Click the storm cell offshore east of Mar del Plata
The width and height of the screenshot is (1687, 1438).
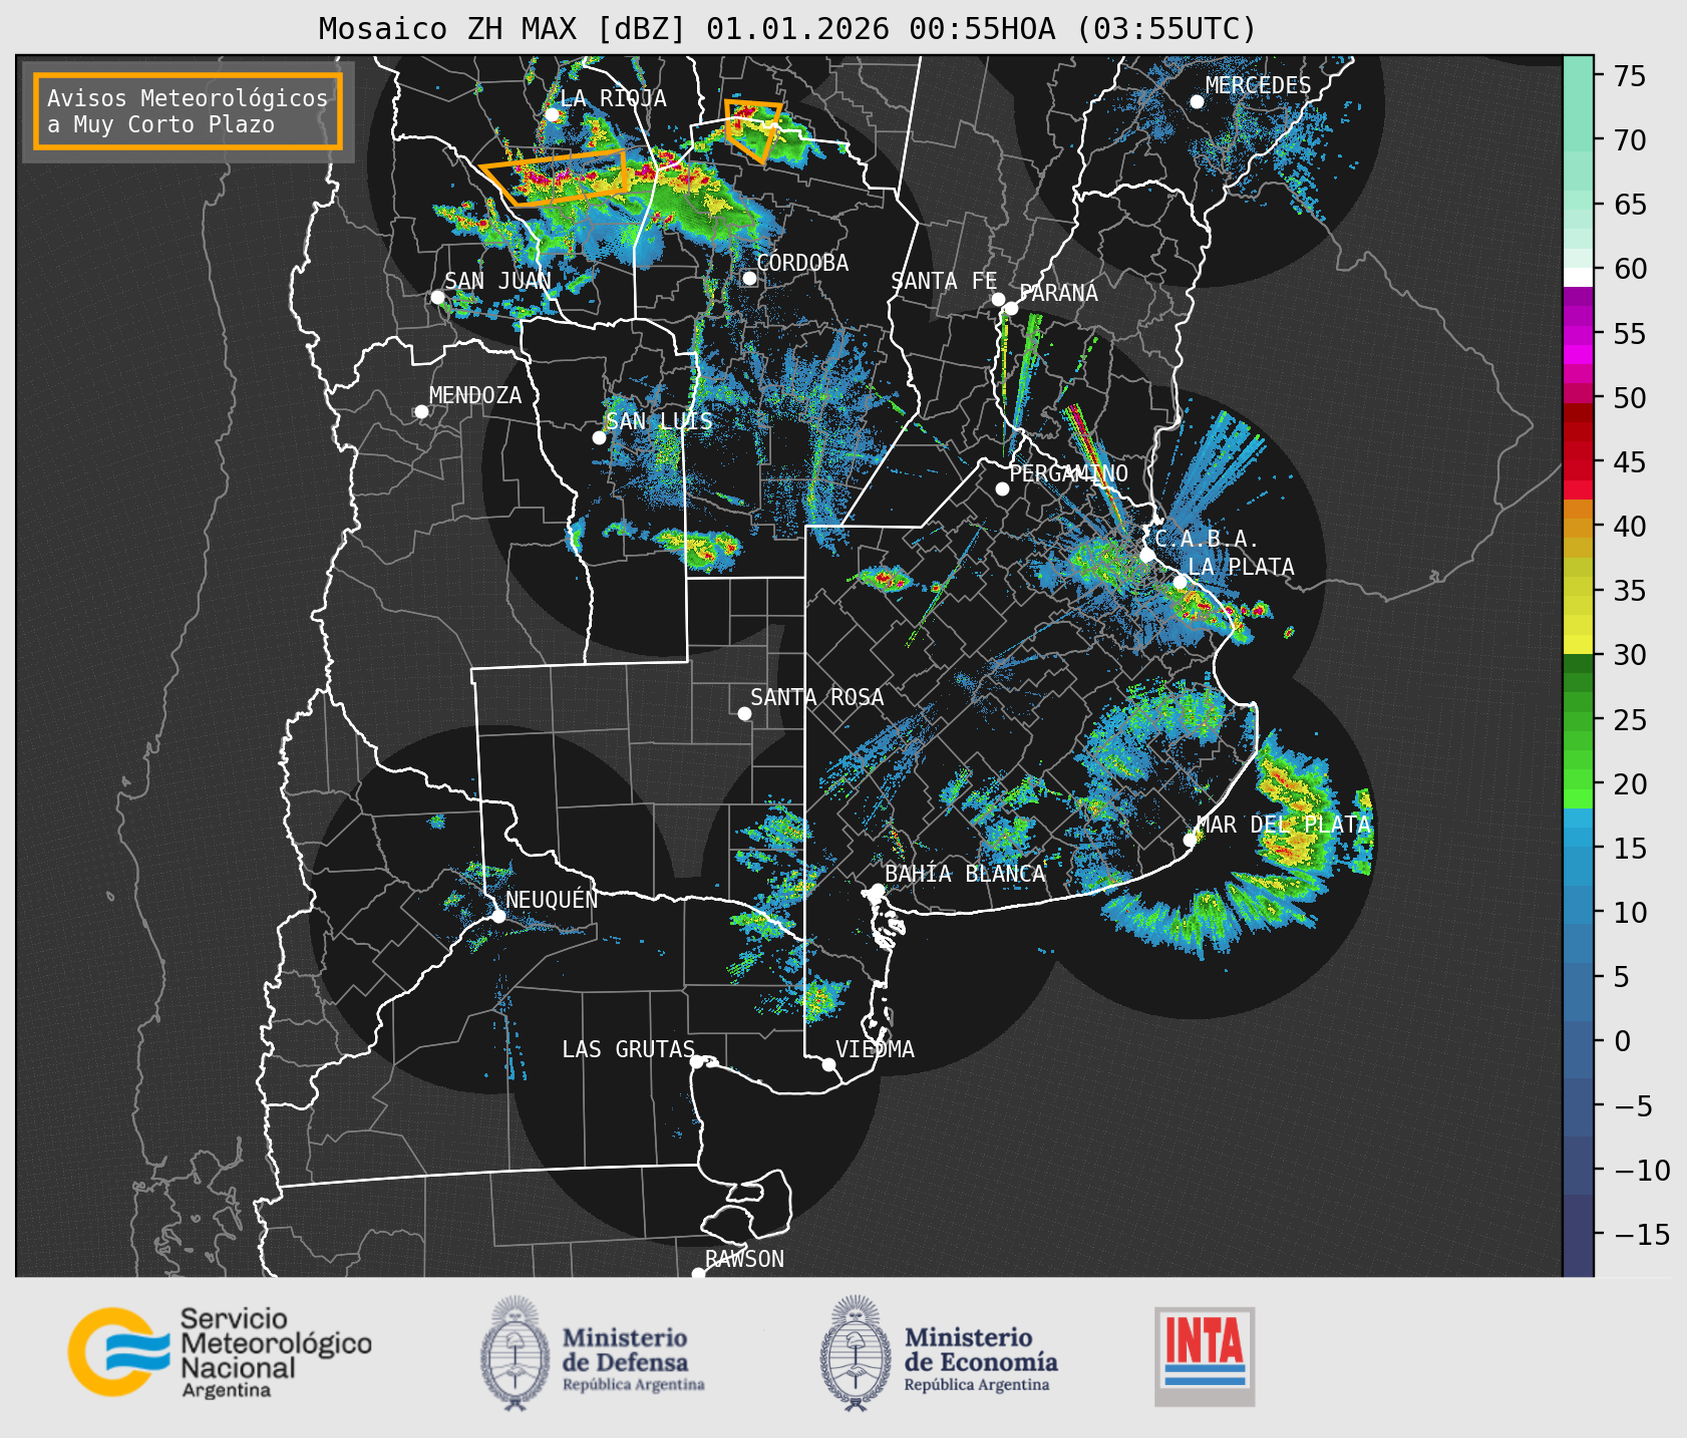1295,815
